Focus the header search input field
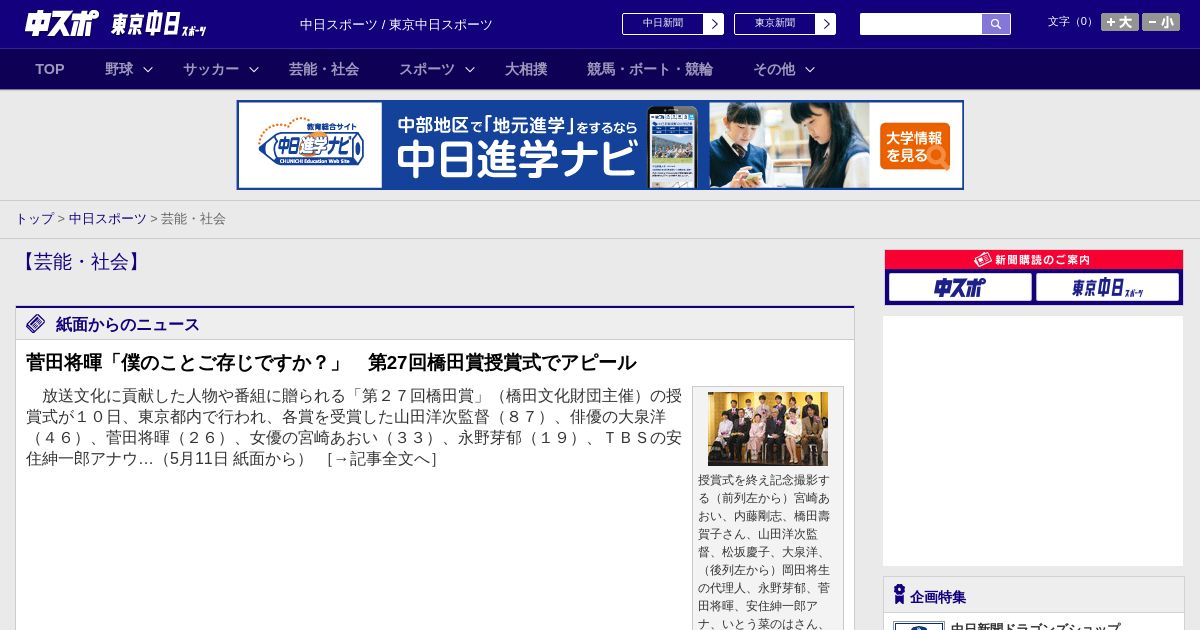This screenshot has height=630, width=1200. pyautogui.click(x=921, y=24)
